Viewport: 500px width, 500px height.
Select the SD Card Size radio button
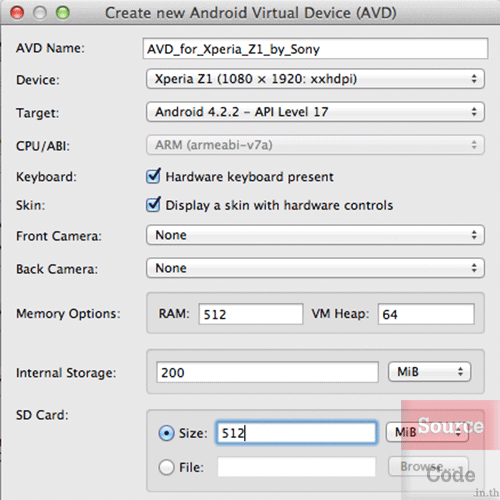[x=166, y=433]
